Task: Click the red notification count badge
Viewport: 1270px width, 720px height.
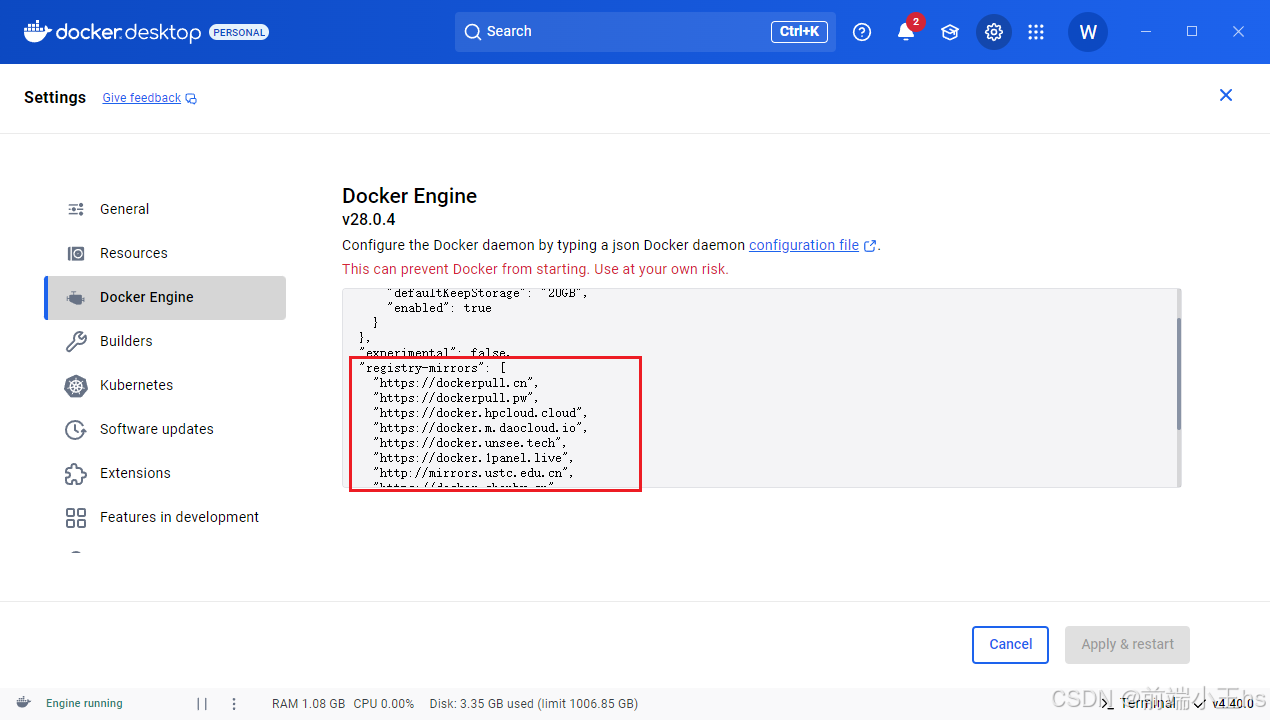Action: pyautogui.click(x=915, y=22)
